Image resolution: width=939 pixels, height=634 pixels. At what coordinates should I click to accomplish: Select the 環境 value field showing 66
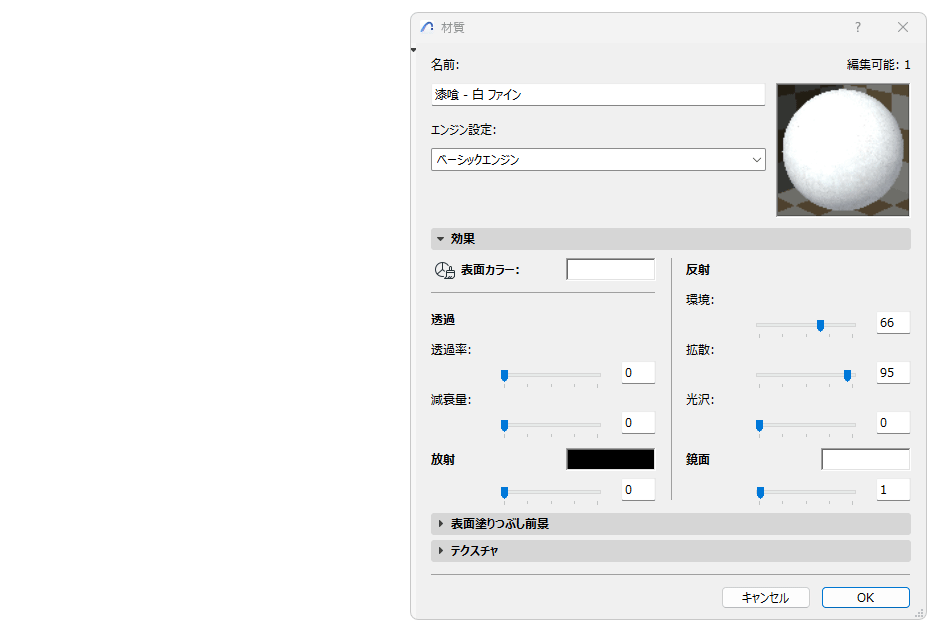(892, 321)
